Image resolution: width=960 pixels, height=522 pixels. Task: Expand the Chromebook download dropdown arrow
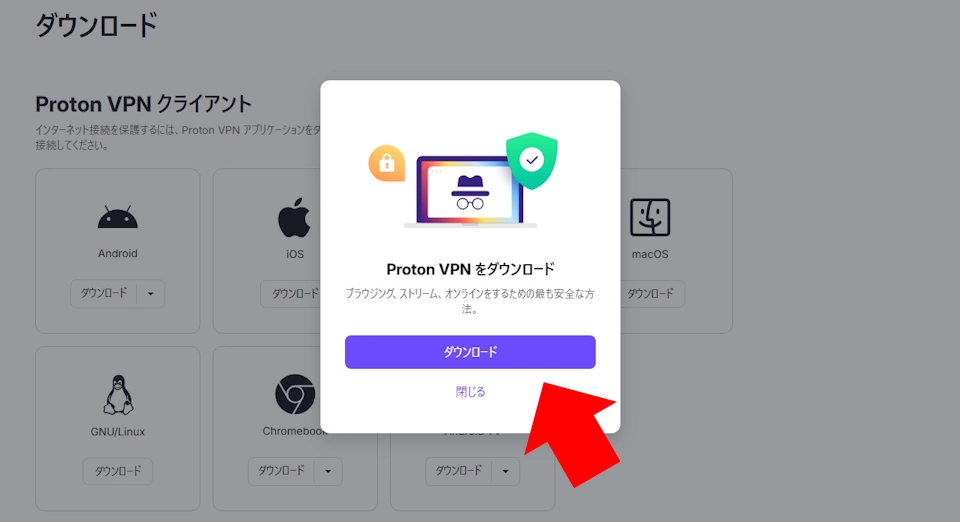coord(328,471)
